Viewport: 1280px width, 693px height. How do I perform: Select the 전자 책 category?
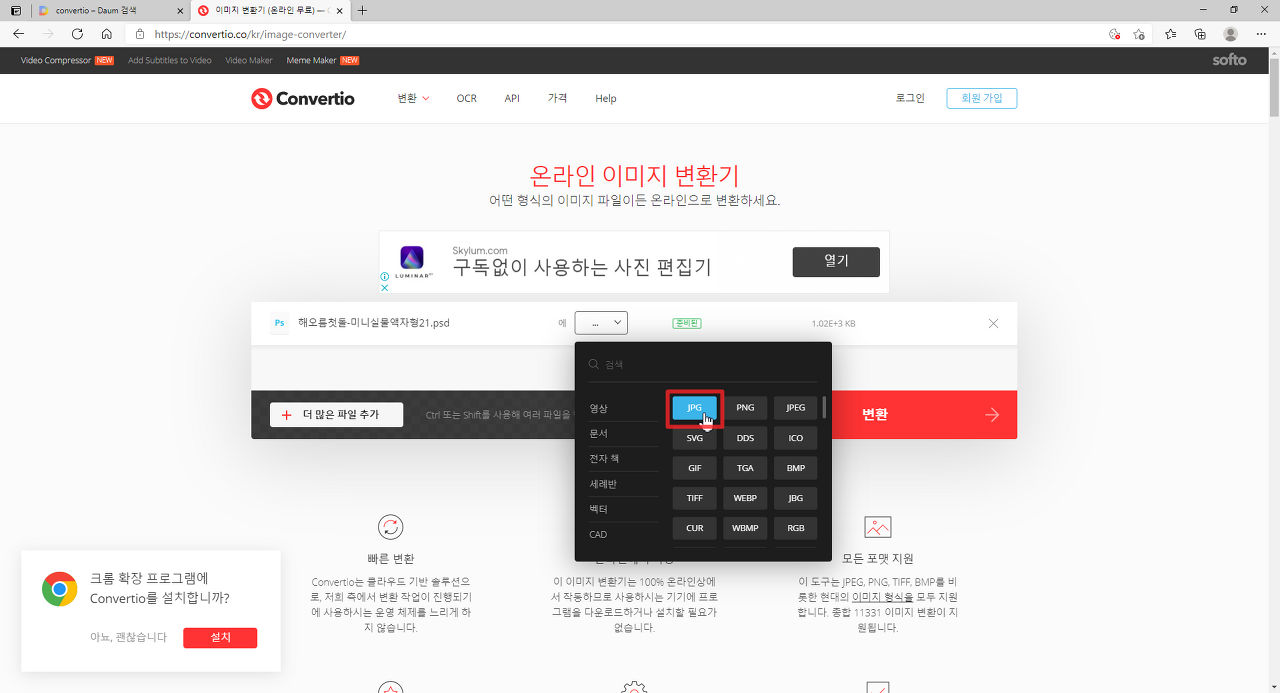(623, 458)
